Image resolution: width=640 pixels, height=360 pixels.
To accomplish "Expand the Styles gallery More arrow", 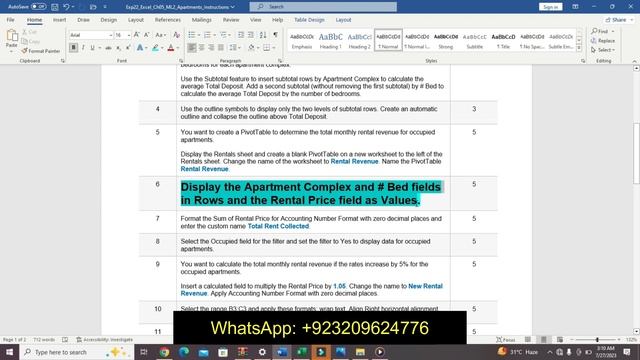I will tap(579, 48).
